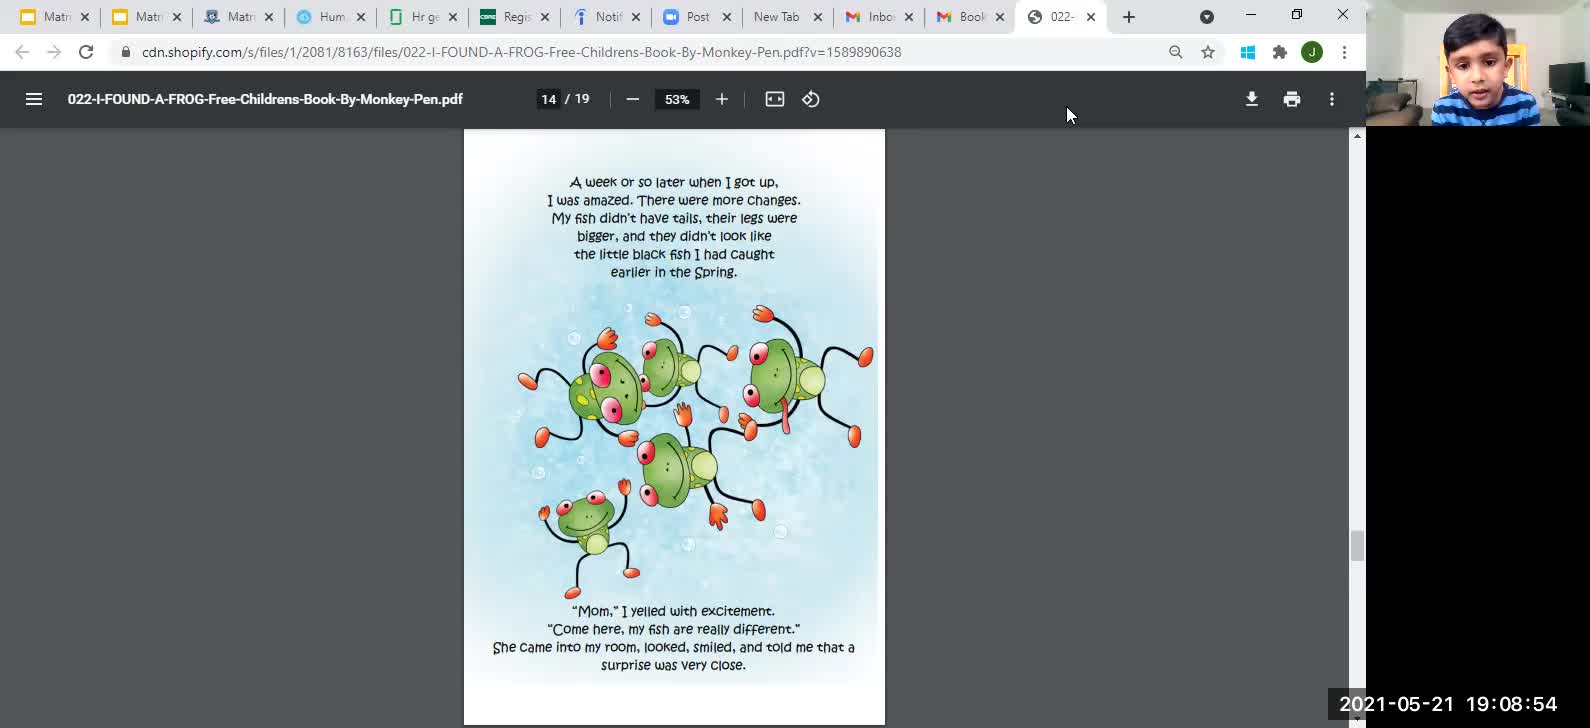The image size is (1590, 728).
Task: Open a new tab with the plus button
Action: click(1129, 17)
